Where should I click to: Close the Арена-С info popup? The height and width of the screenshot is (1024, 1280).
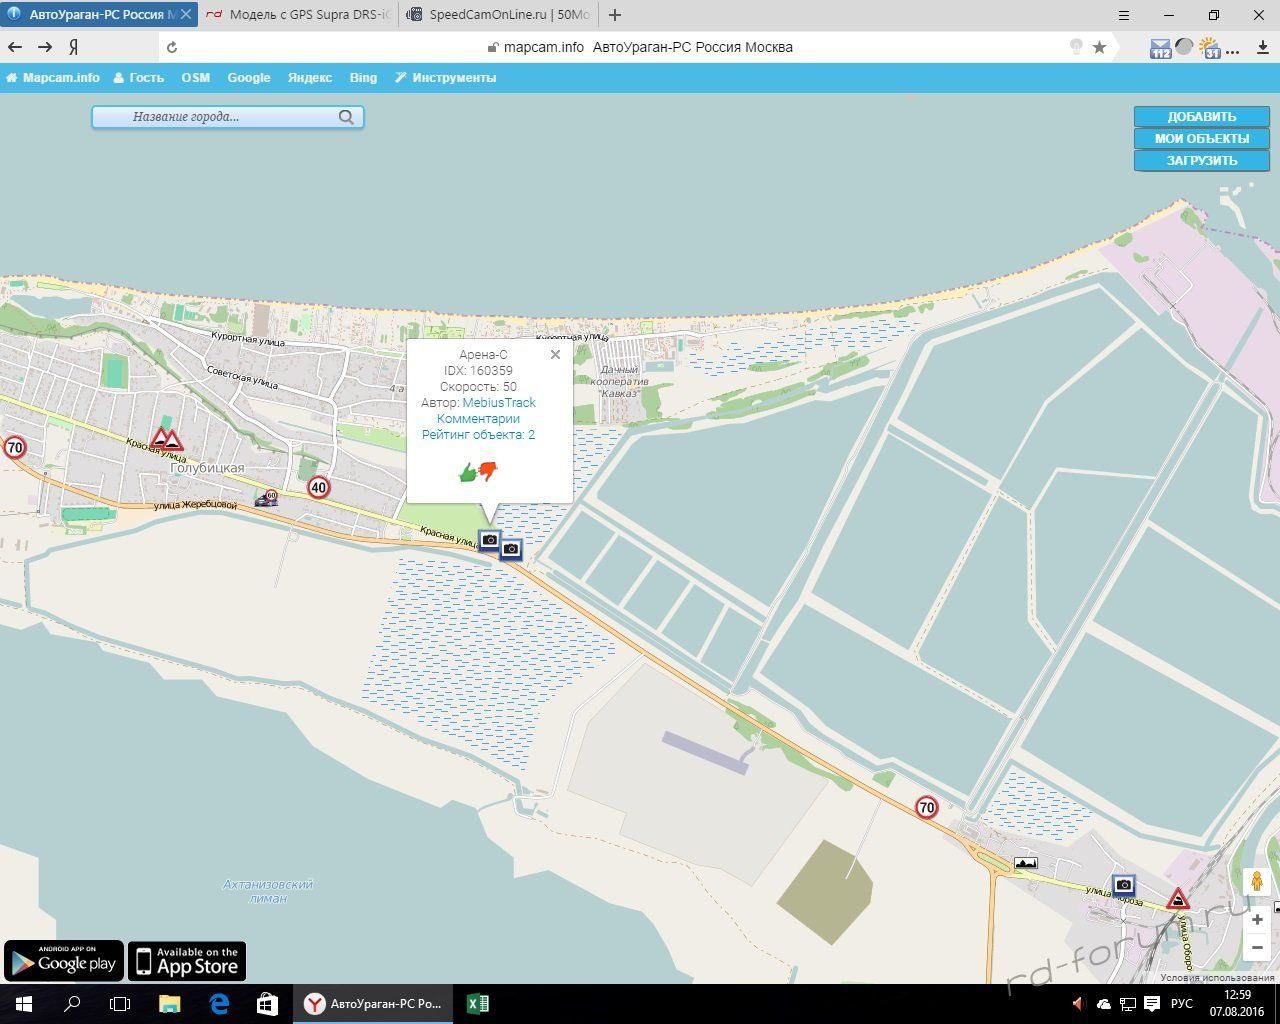pos(555,355)
